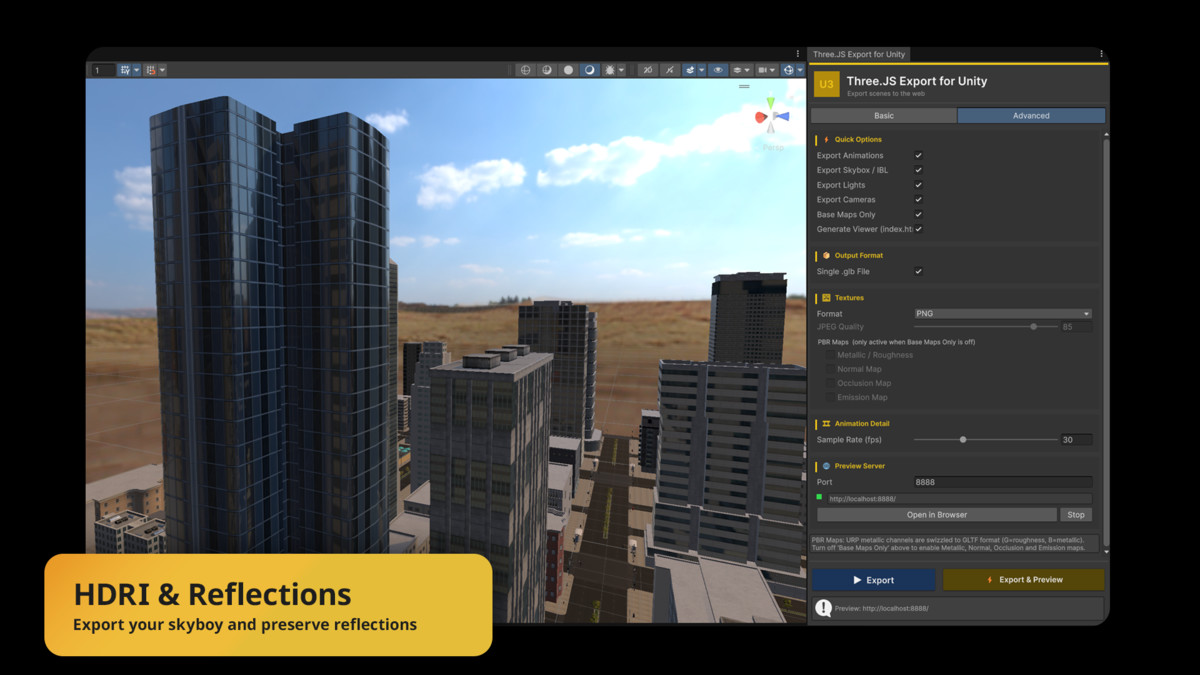The image size is (1200, 675).
Task: Click the Scene view orientation gizmo
Action: 771,118
